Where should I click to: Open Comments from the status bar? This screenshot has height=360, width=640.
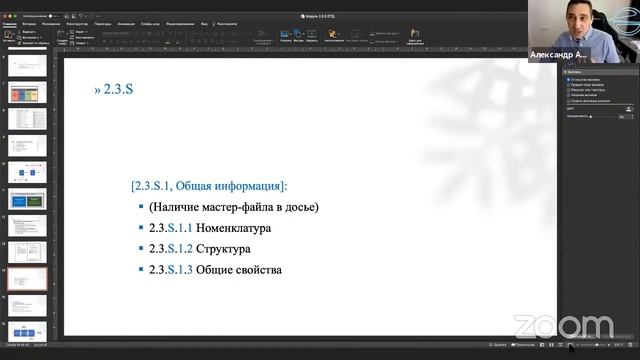click(523, 345)
